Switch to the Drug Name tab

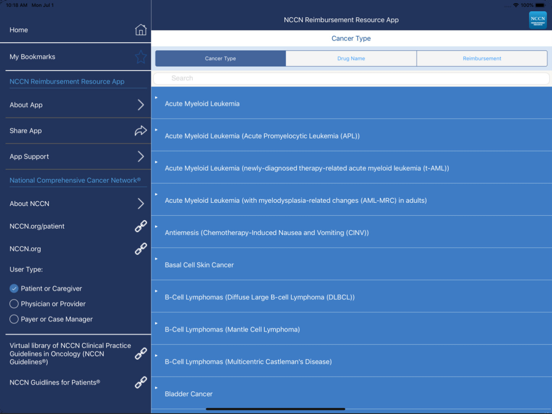click(x=351, y=58)
